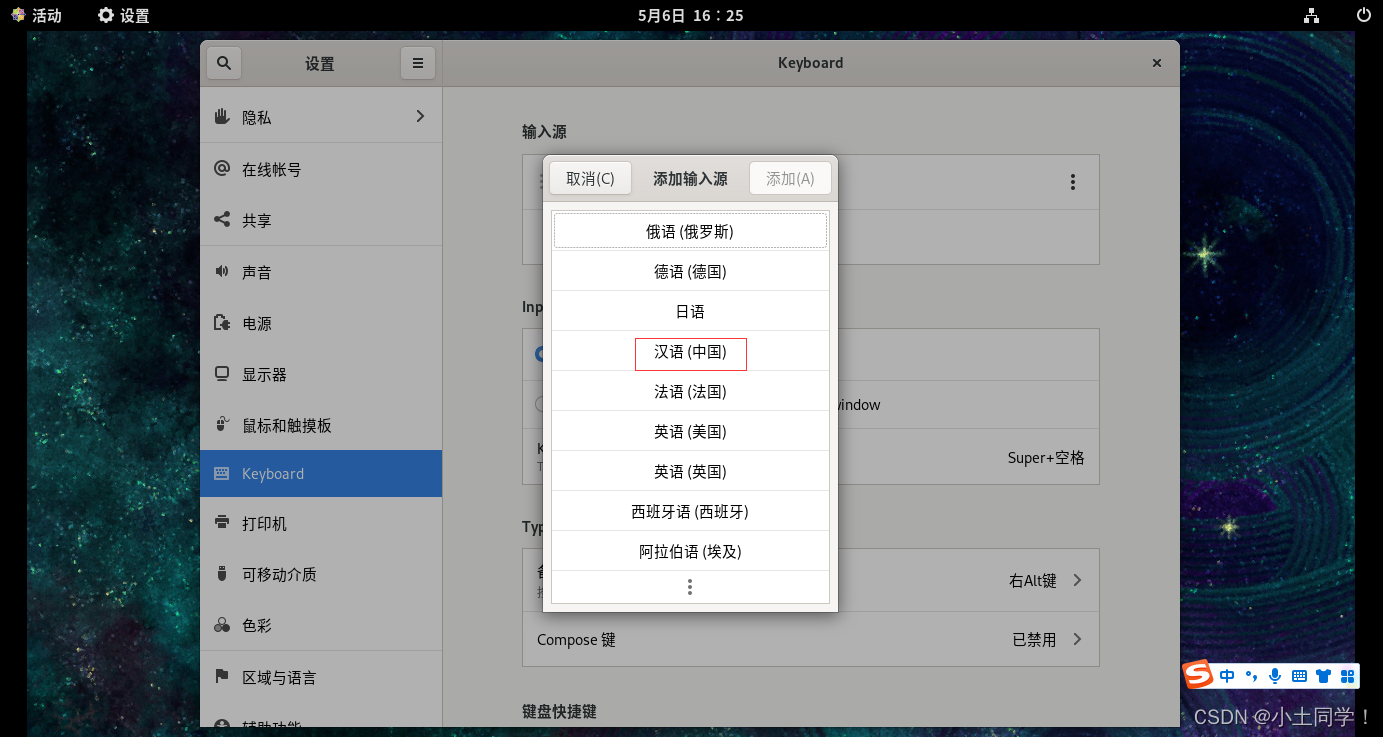Click the Sogou input method logo

1198,676
